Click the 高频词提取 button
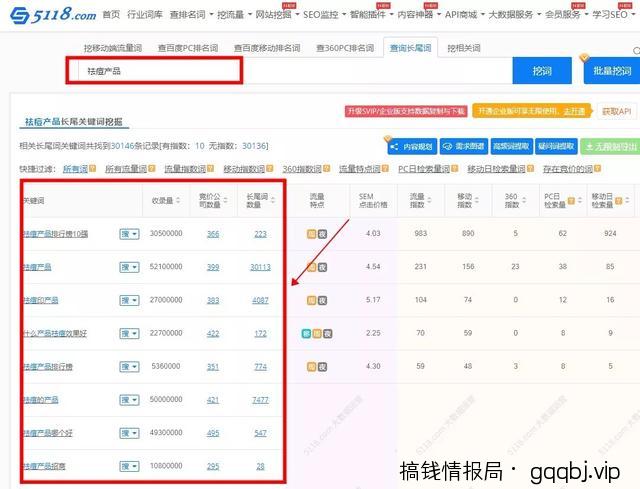This screenshot has height=489, width=640. pos(511,146)
